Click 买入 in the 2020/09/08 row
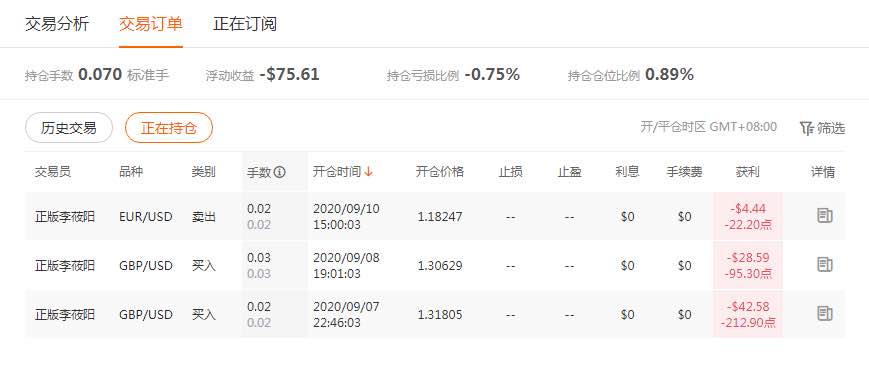Screen dimensions: 869x388 pos(203,266)
